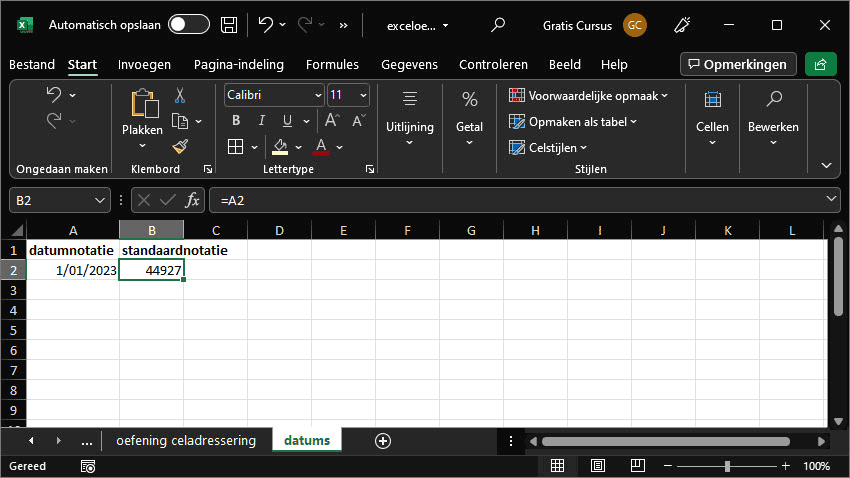
Task: Click the Select All corner triangle
Action: [17, 230]
